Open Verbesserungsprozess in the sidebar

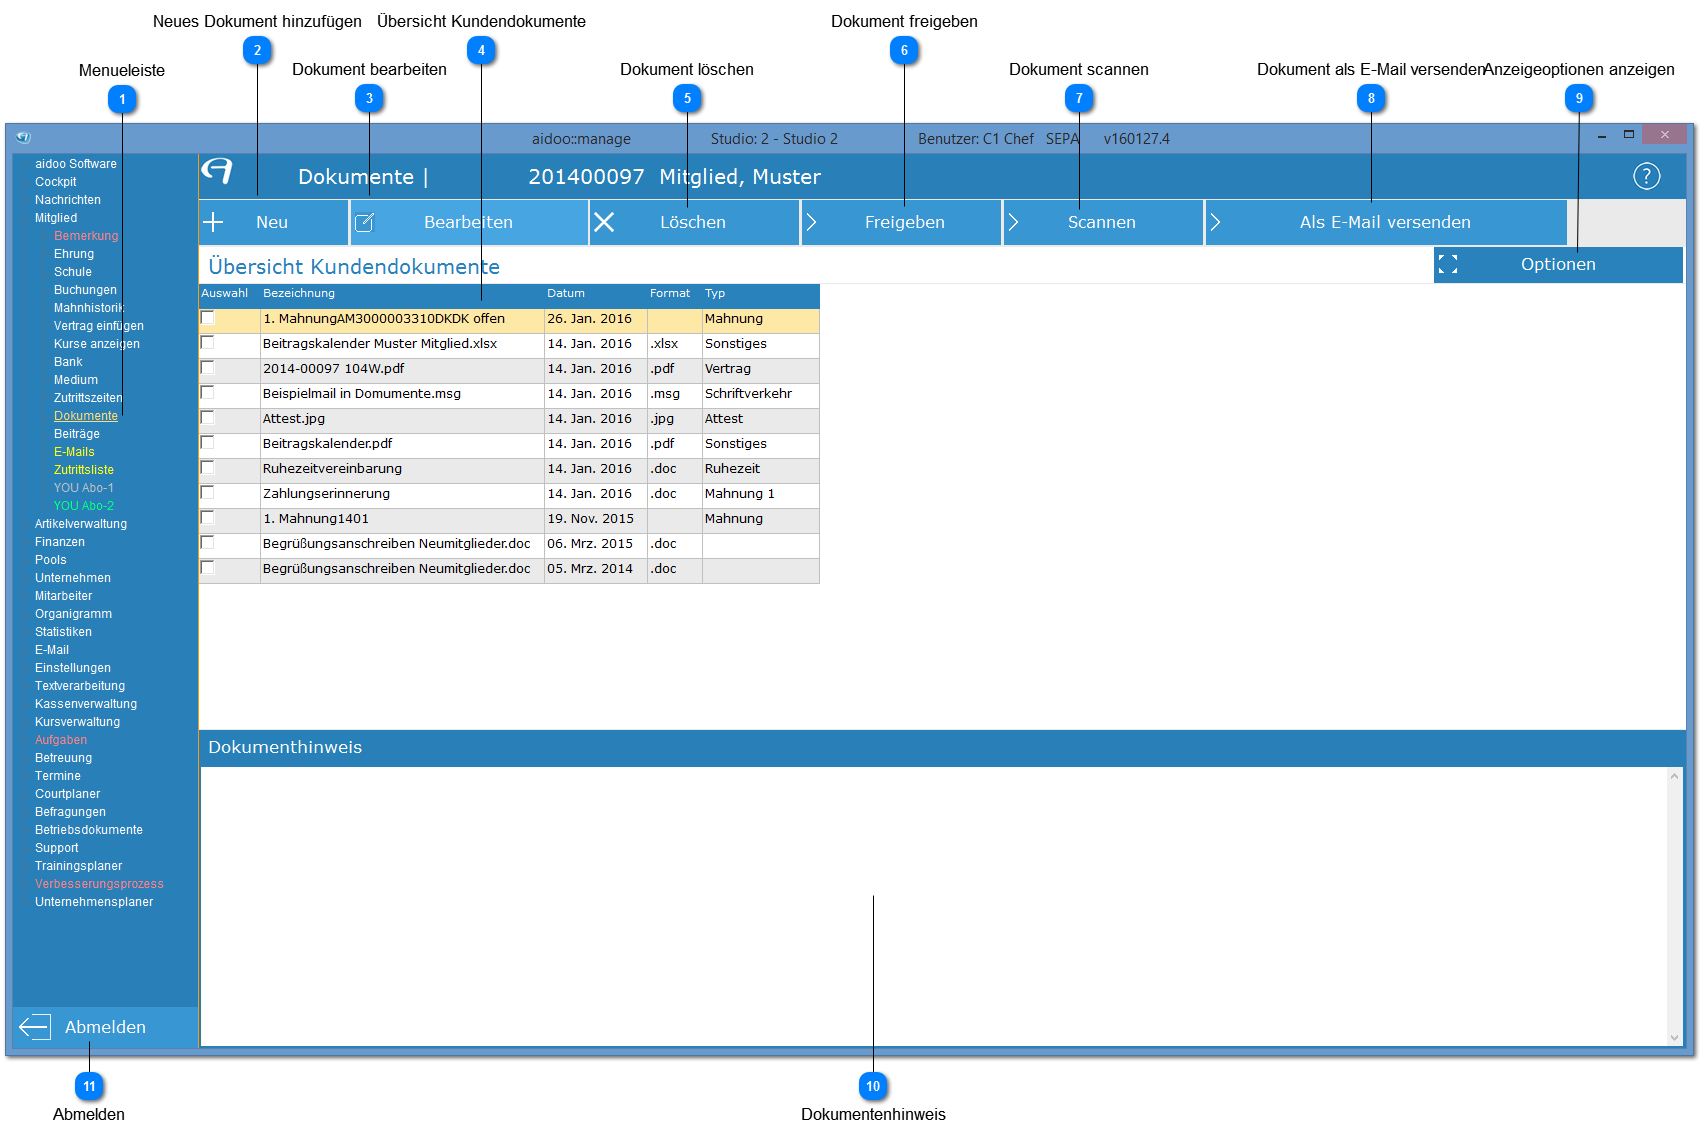99,884
